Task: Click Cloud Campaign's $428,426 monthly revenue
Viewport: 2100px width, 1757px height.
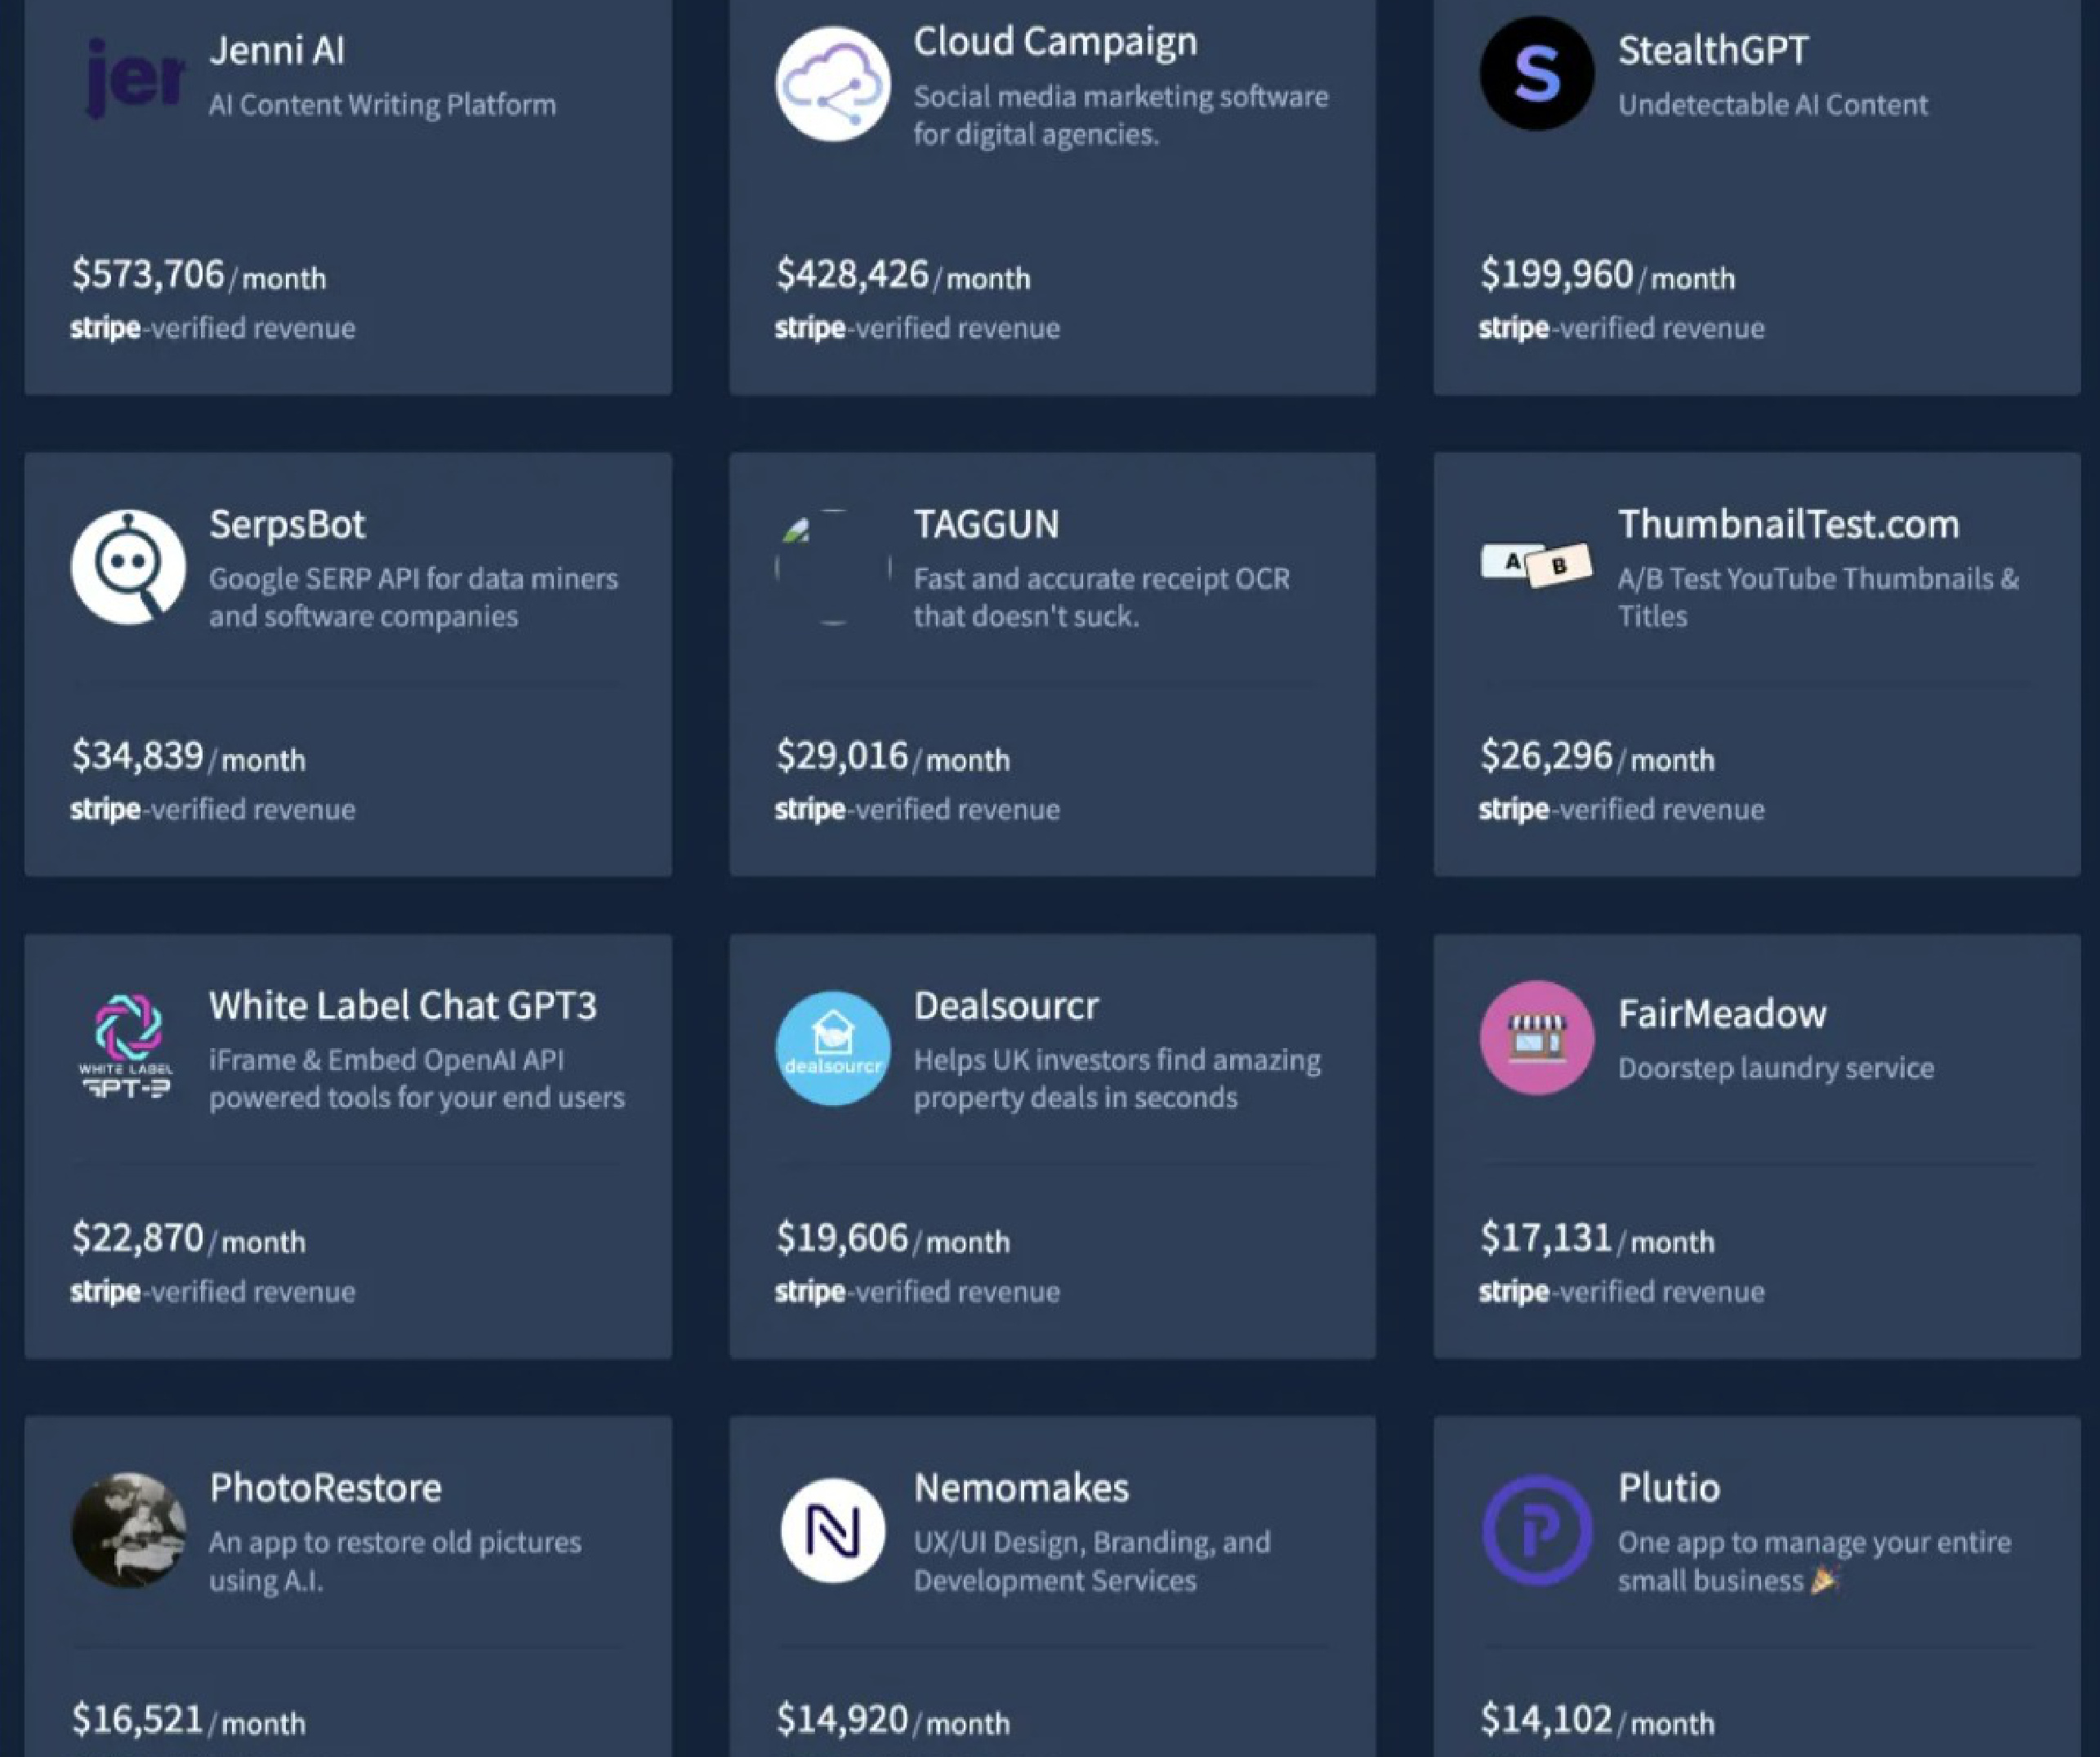Action: point(852,274)
